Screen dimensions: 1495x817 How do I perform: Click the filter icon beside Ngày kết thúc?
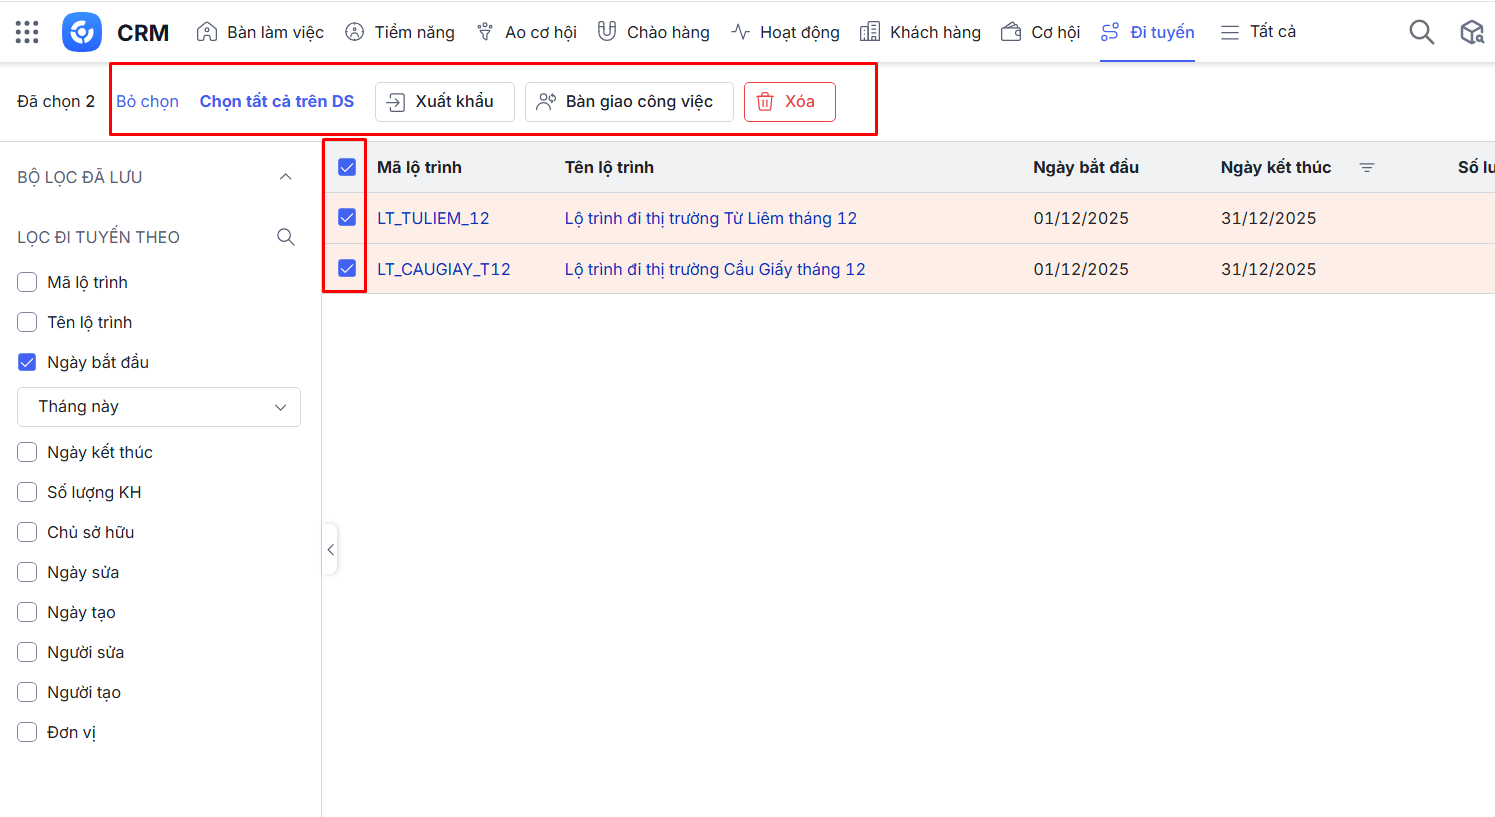1367,168
